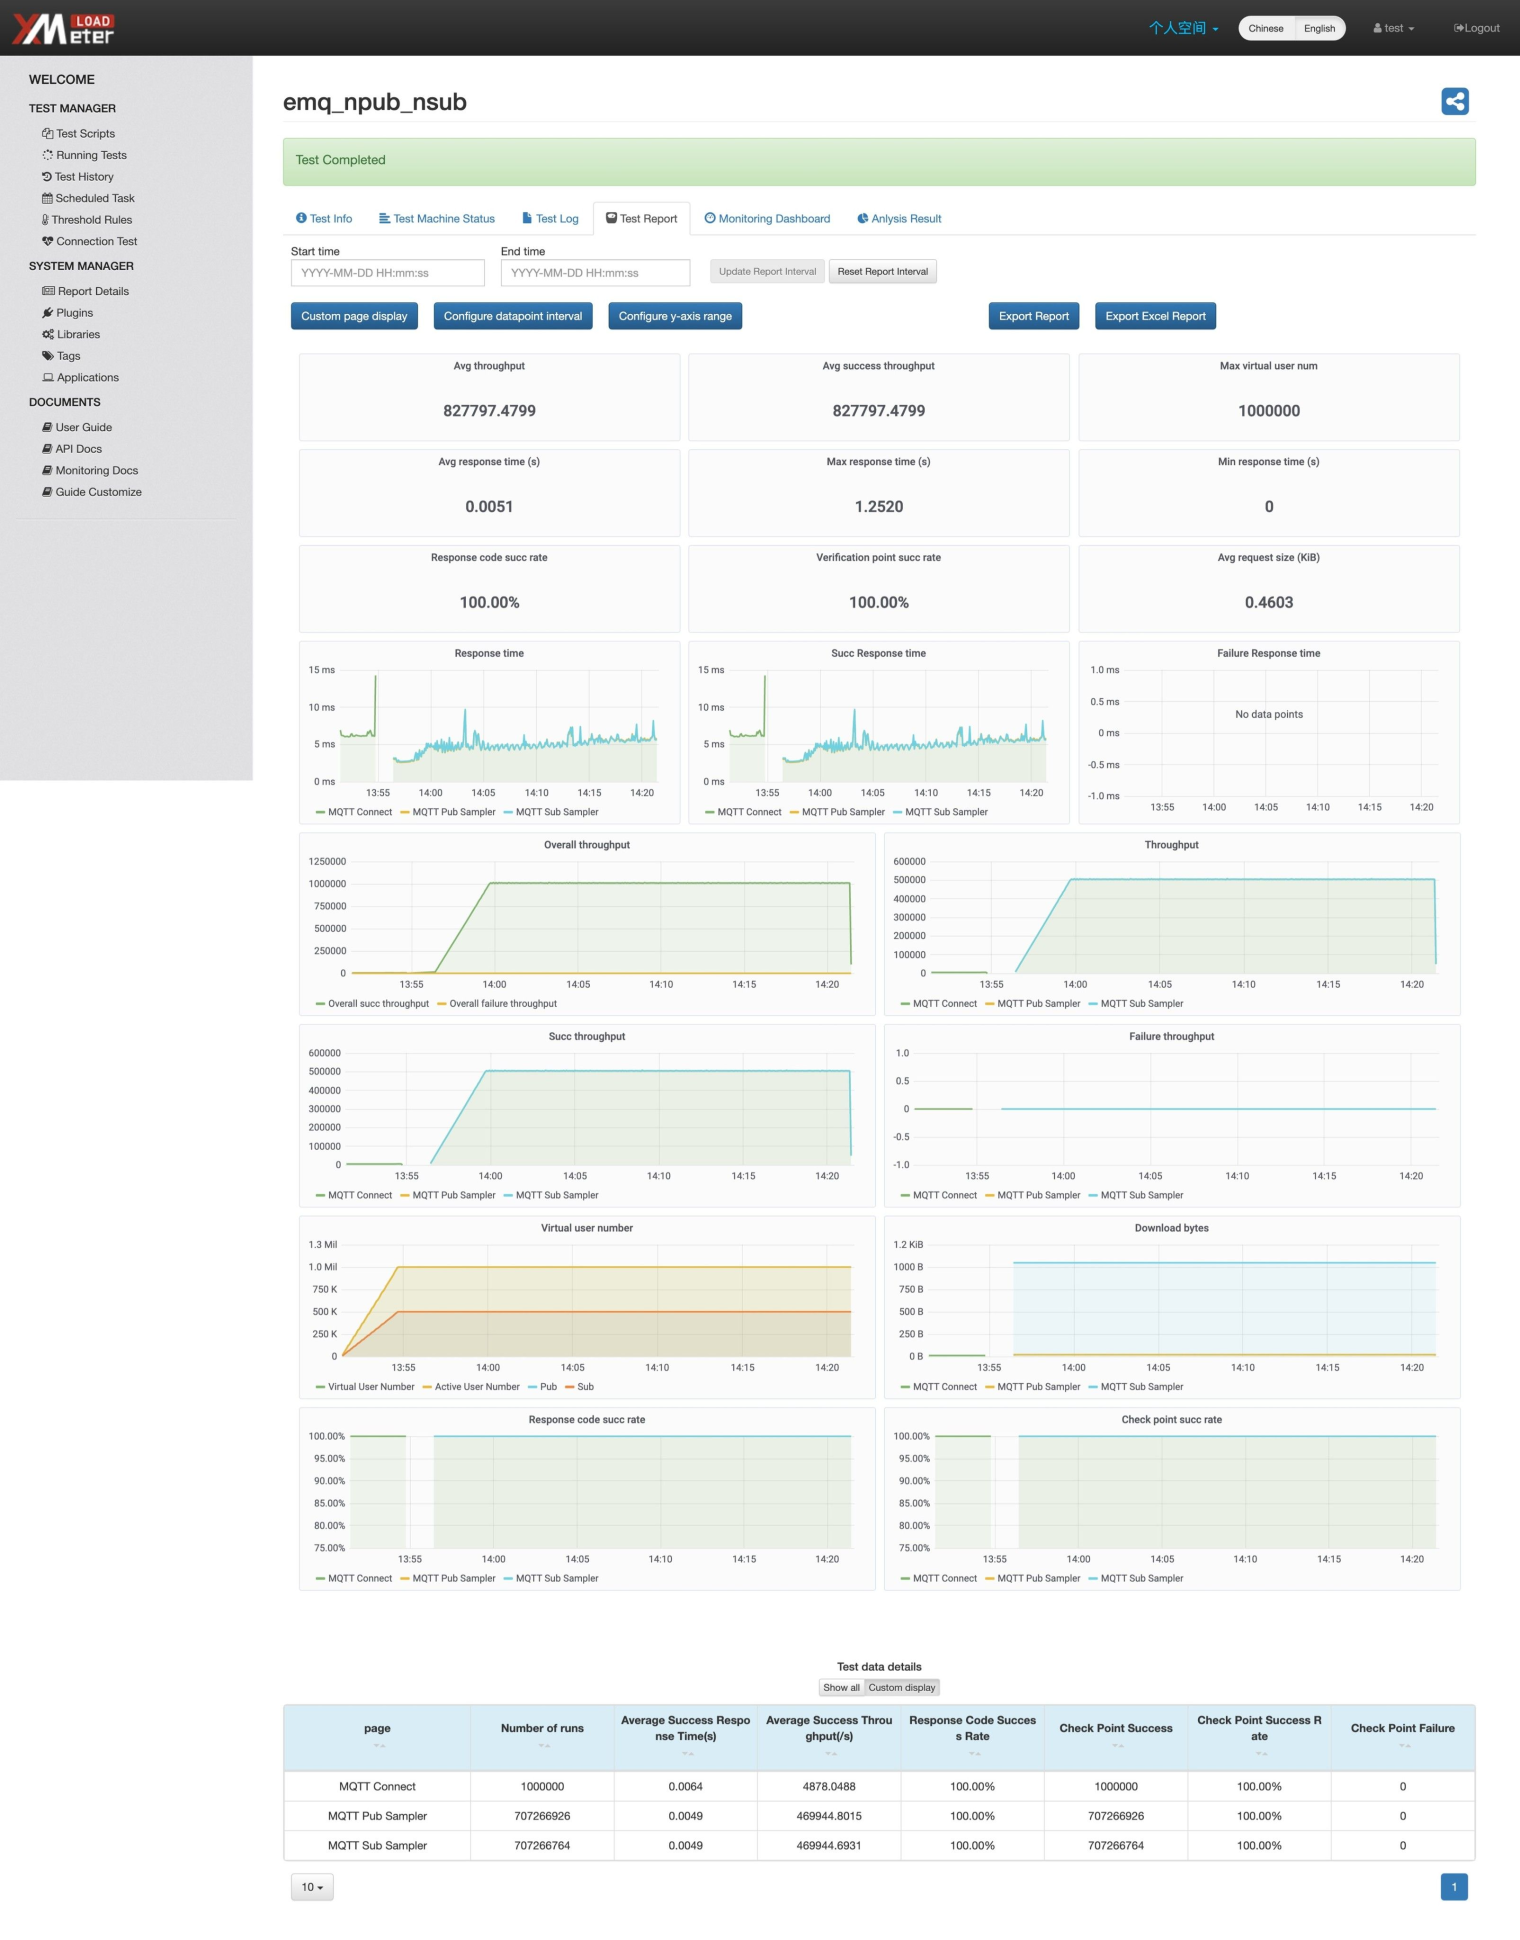This screenshot has height=1940, width=1520.
Task: Open the 10 rows per page dropdown
Action: [312, 1887]
